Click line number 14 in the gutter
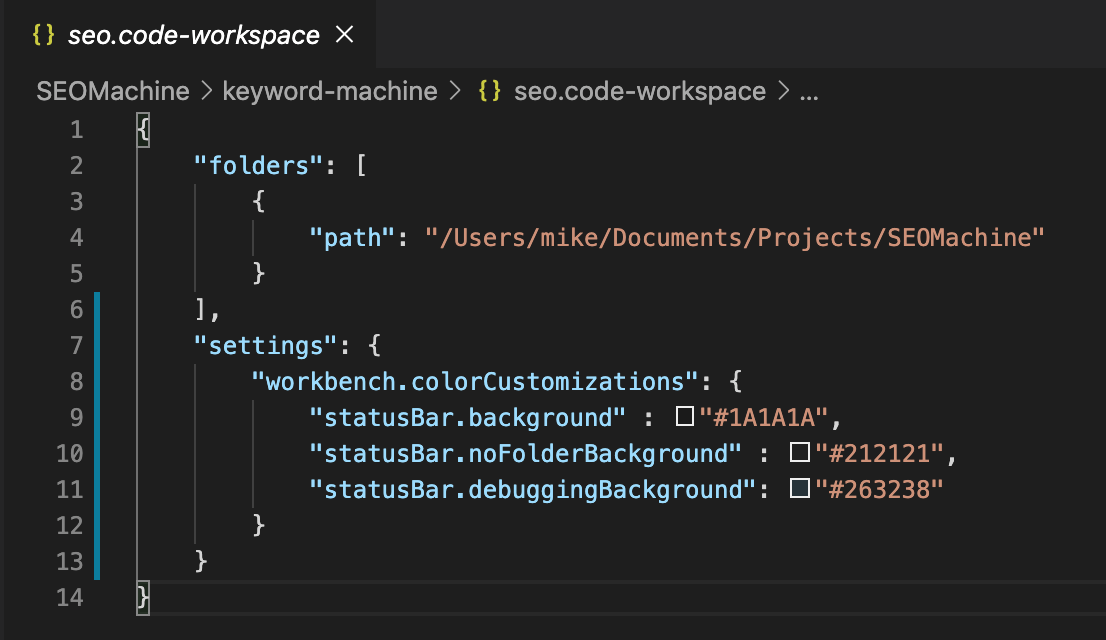Viewport: 1106px width, 640px height. 70,597
